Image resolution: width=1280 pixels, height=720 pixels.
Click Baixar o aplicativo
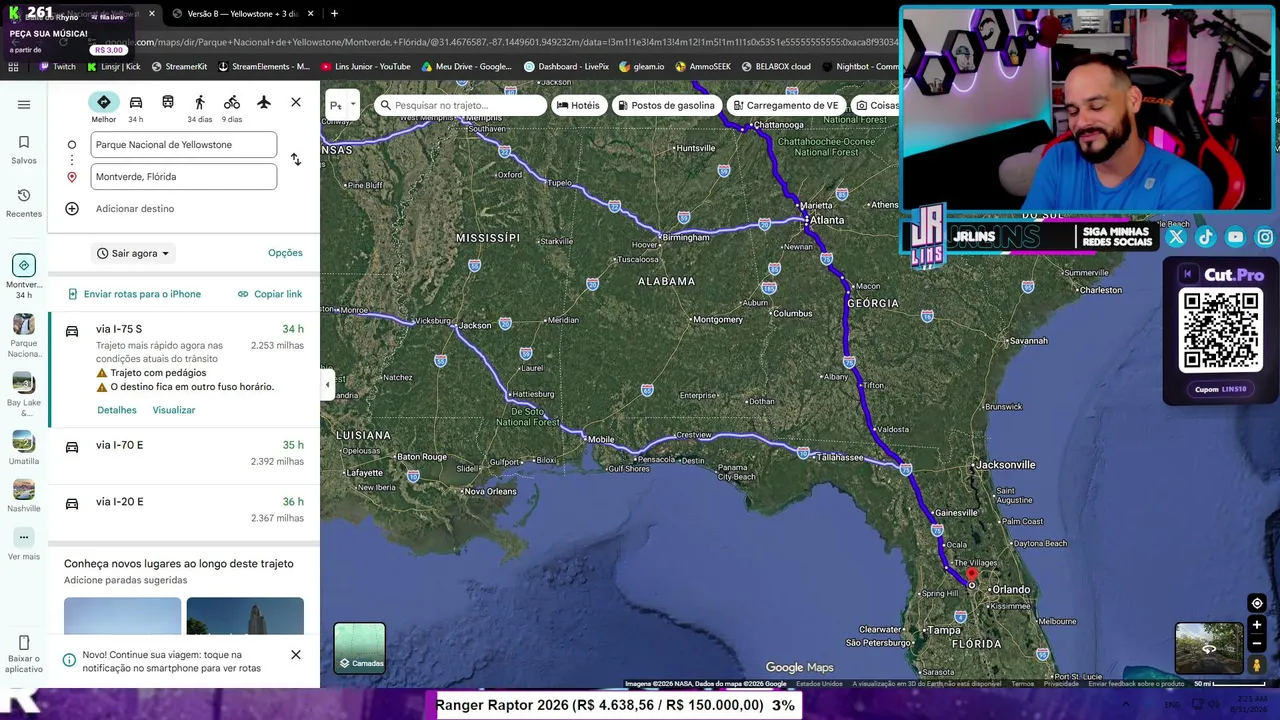24,654
